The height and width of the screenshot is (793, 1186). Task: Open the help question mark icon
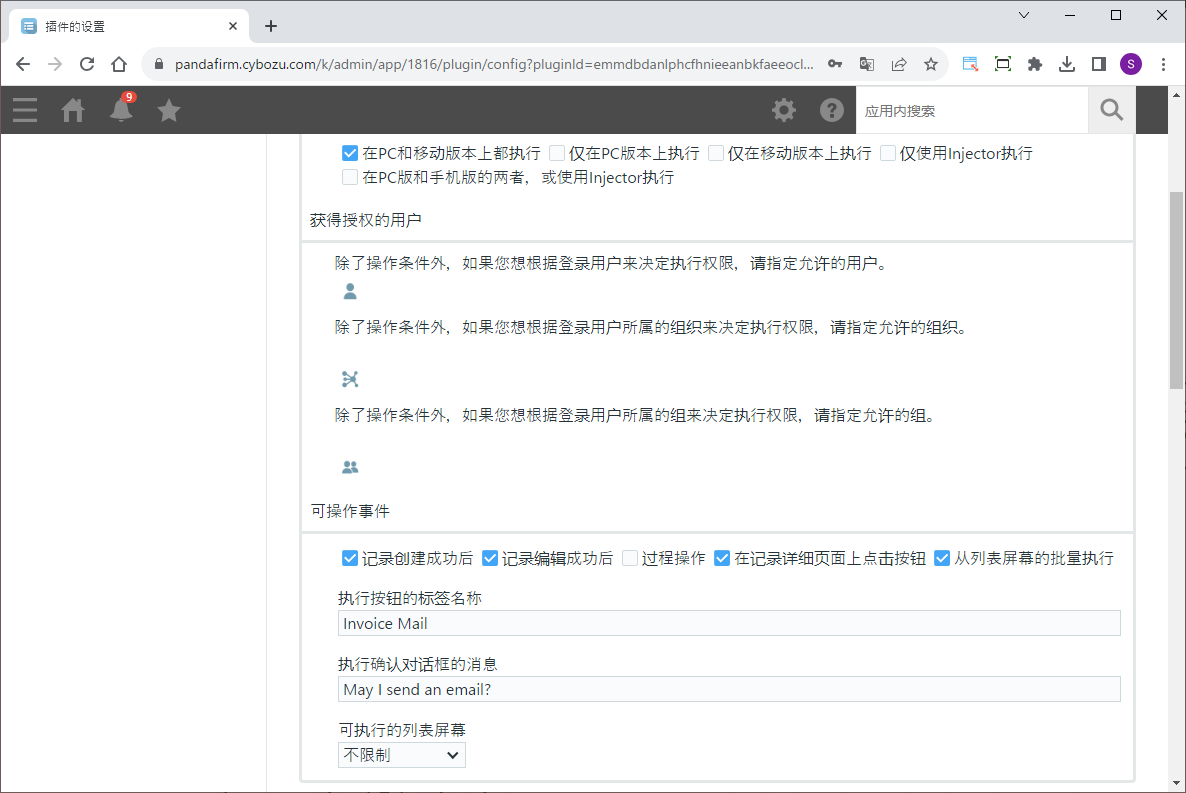point(832,110)
